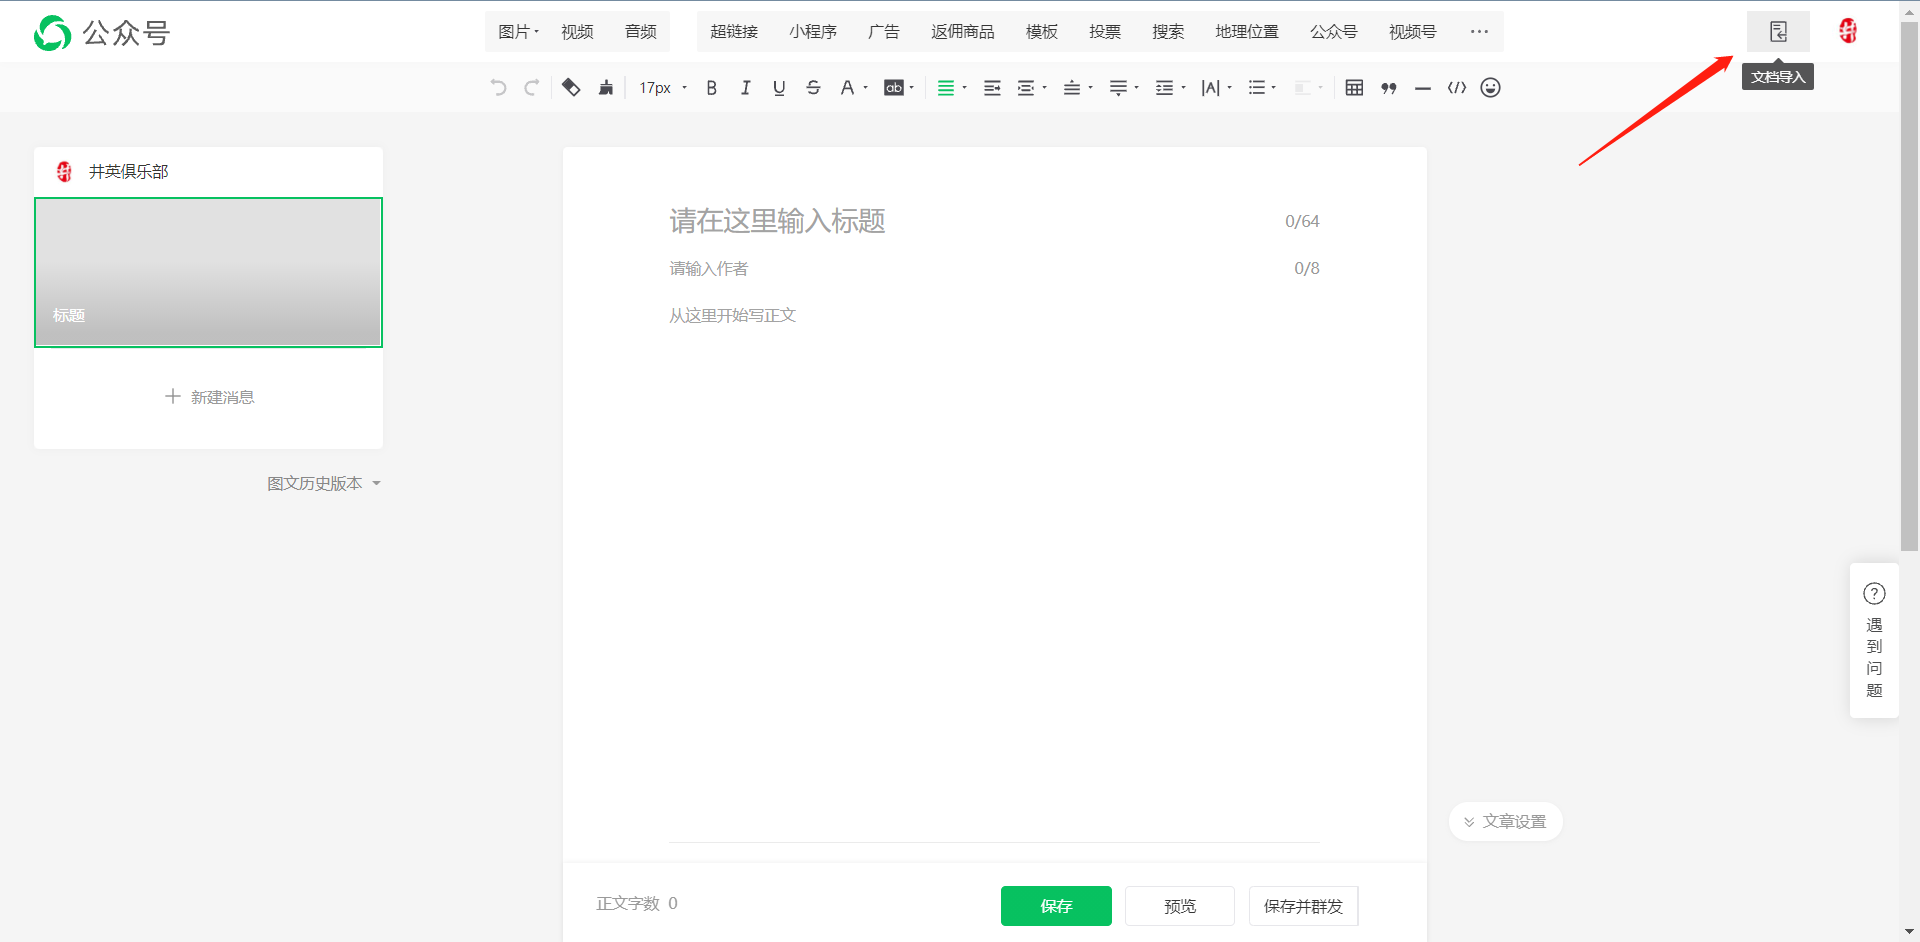This screenshot has height=942, width=1920.
Task: Click the question mark help icon
Action: click(x=1874, y=594)
